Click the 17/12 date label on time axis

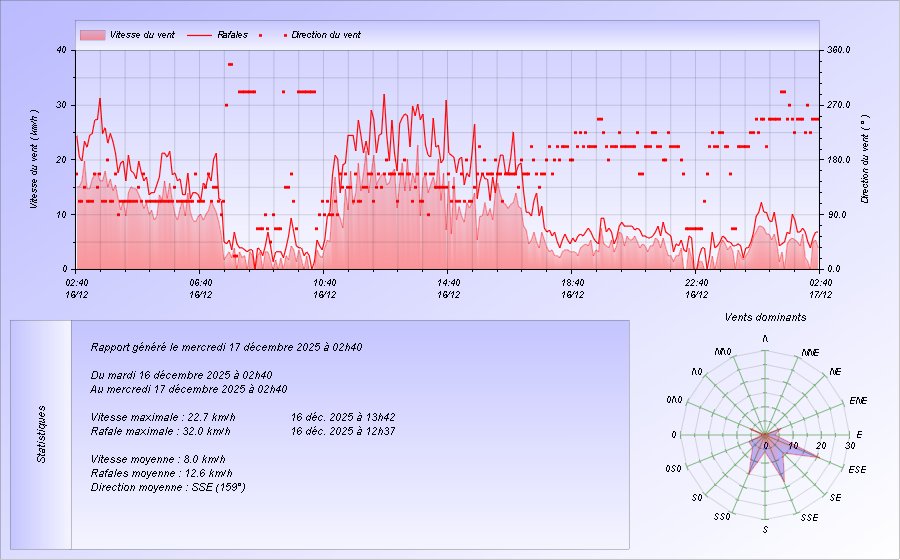click(x=820, y=295)
